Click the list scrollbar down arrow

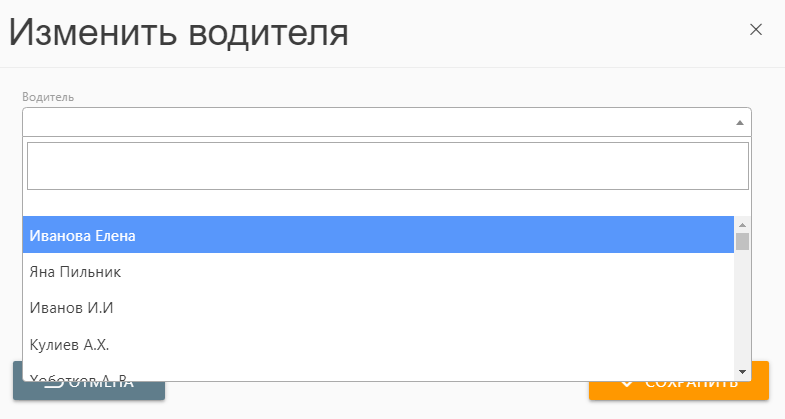pyautogui.click(x=742, y=372)
